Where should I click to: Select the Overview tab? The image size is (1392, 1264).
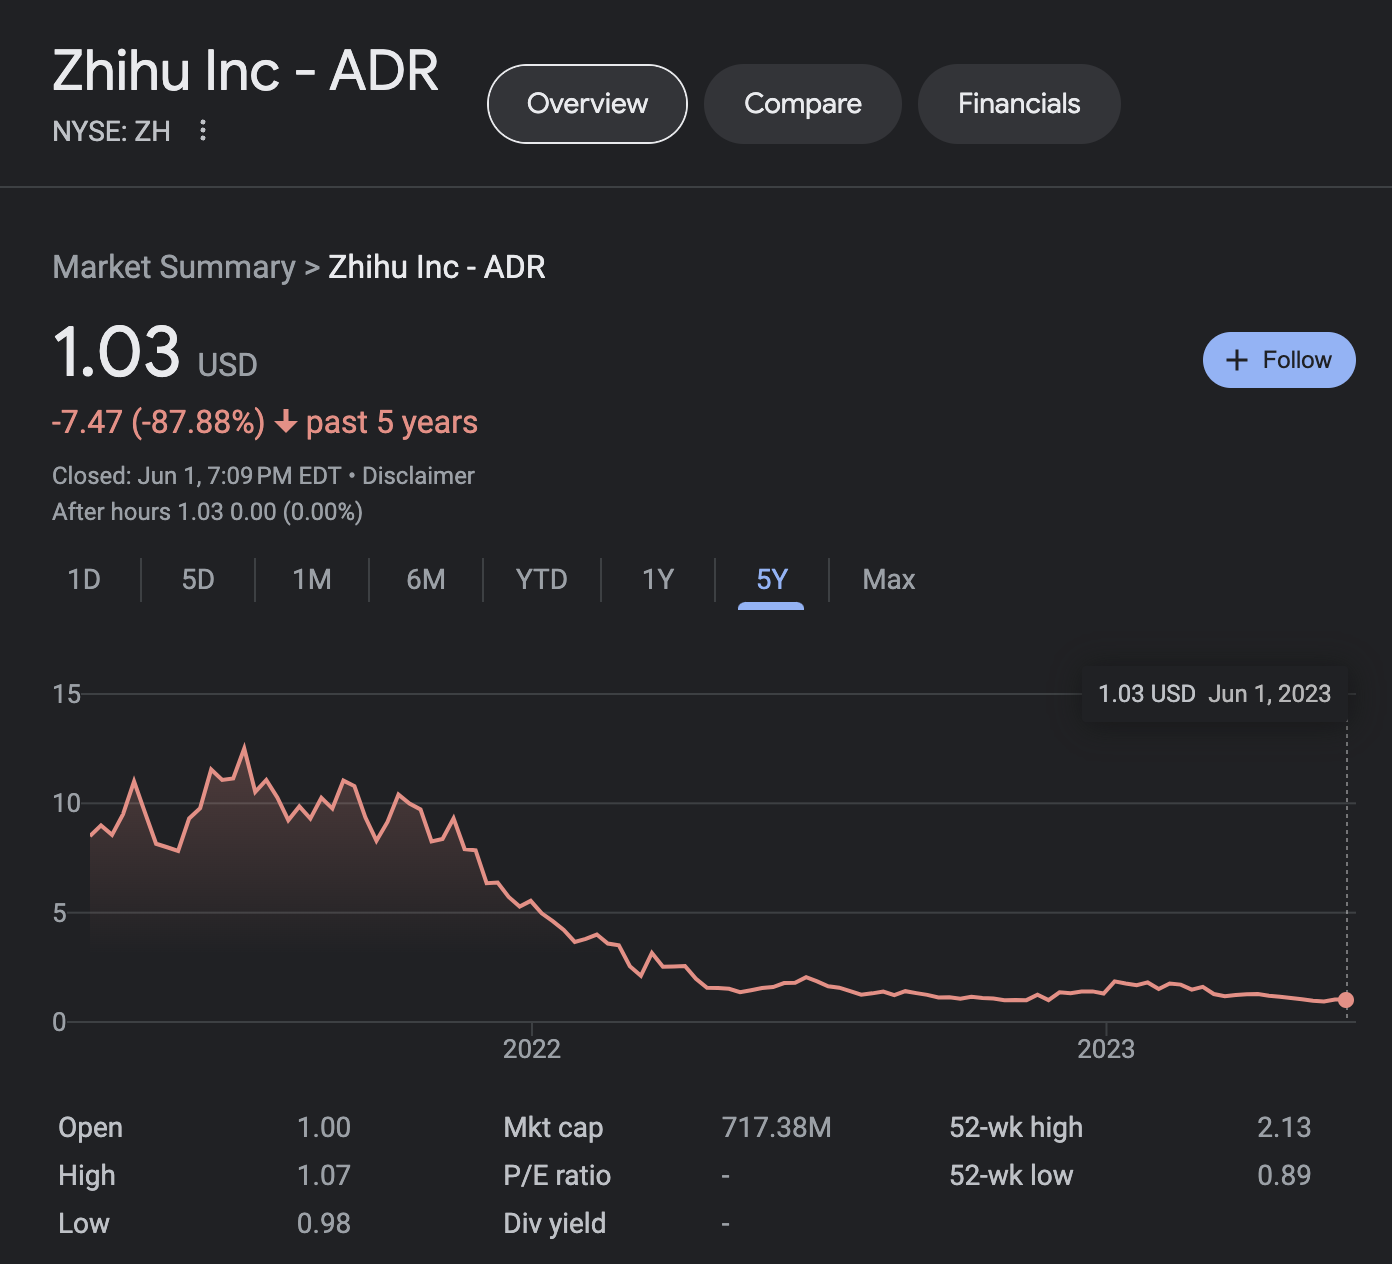(x=587, y=104)
